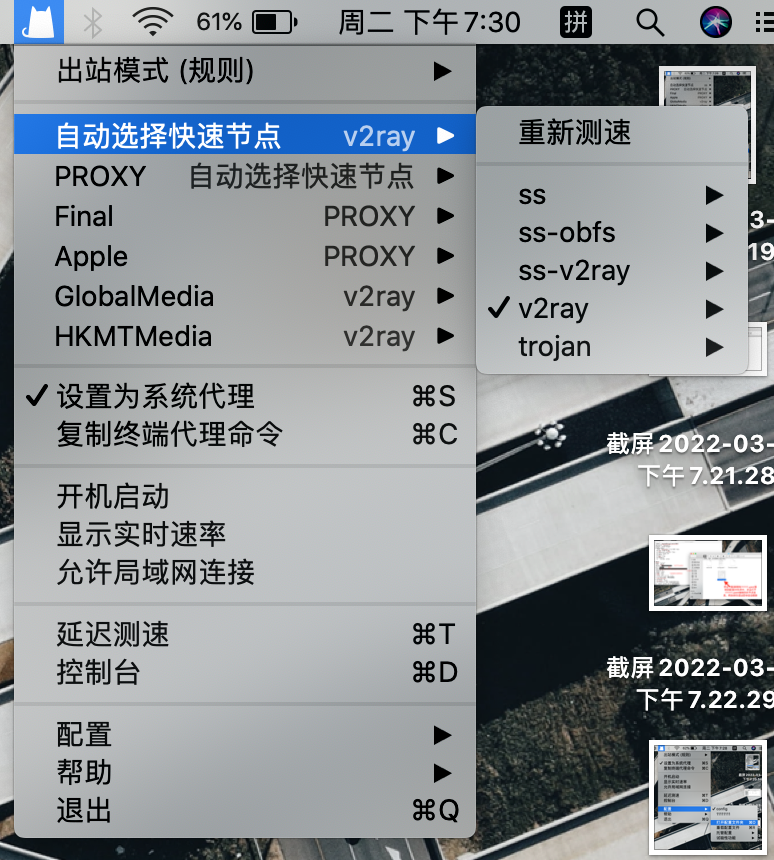
Task: Expand the HKMTMedia group submenu
Action: point(245,336)
